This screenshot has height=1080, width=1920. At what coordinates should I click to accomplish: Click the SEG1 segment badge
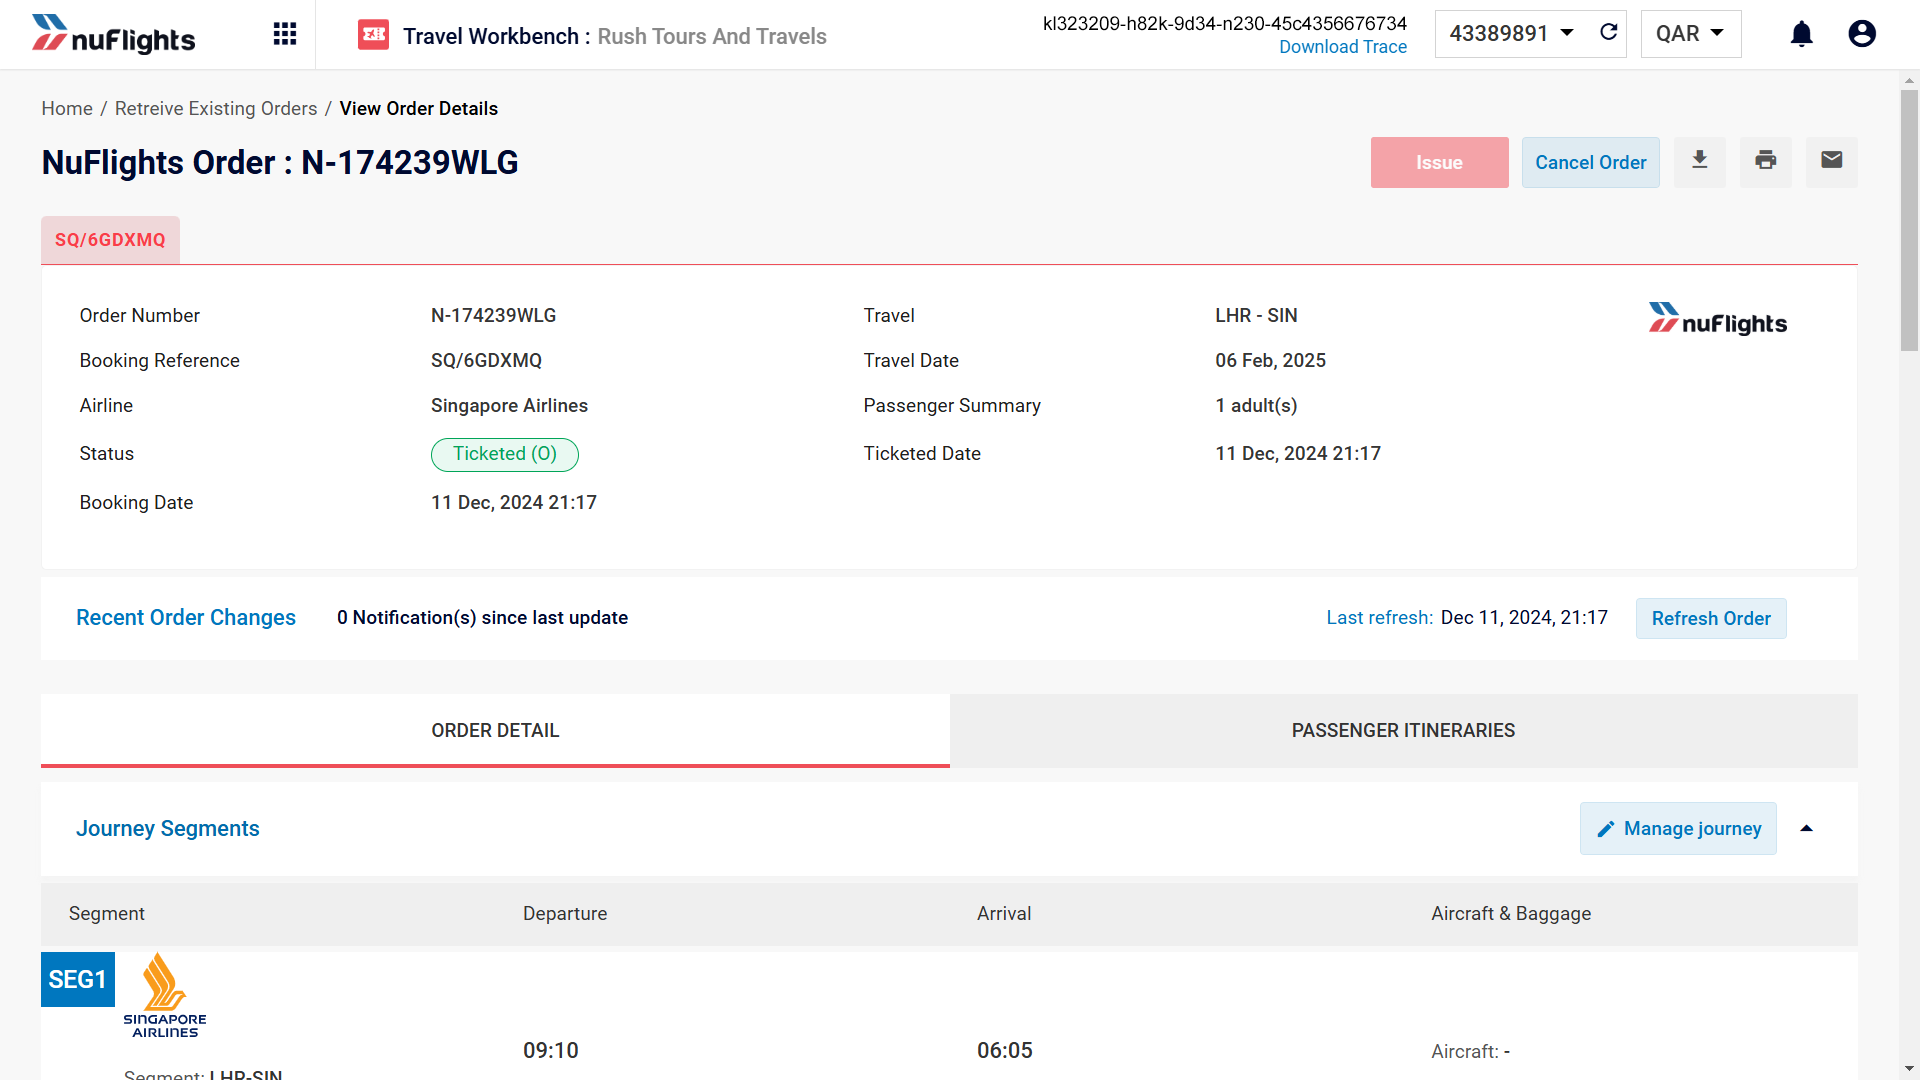[x=78, y=979]
